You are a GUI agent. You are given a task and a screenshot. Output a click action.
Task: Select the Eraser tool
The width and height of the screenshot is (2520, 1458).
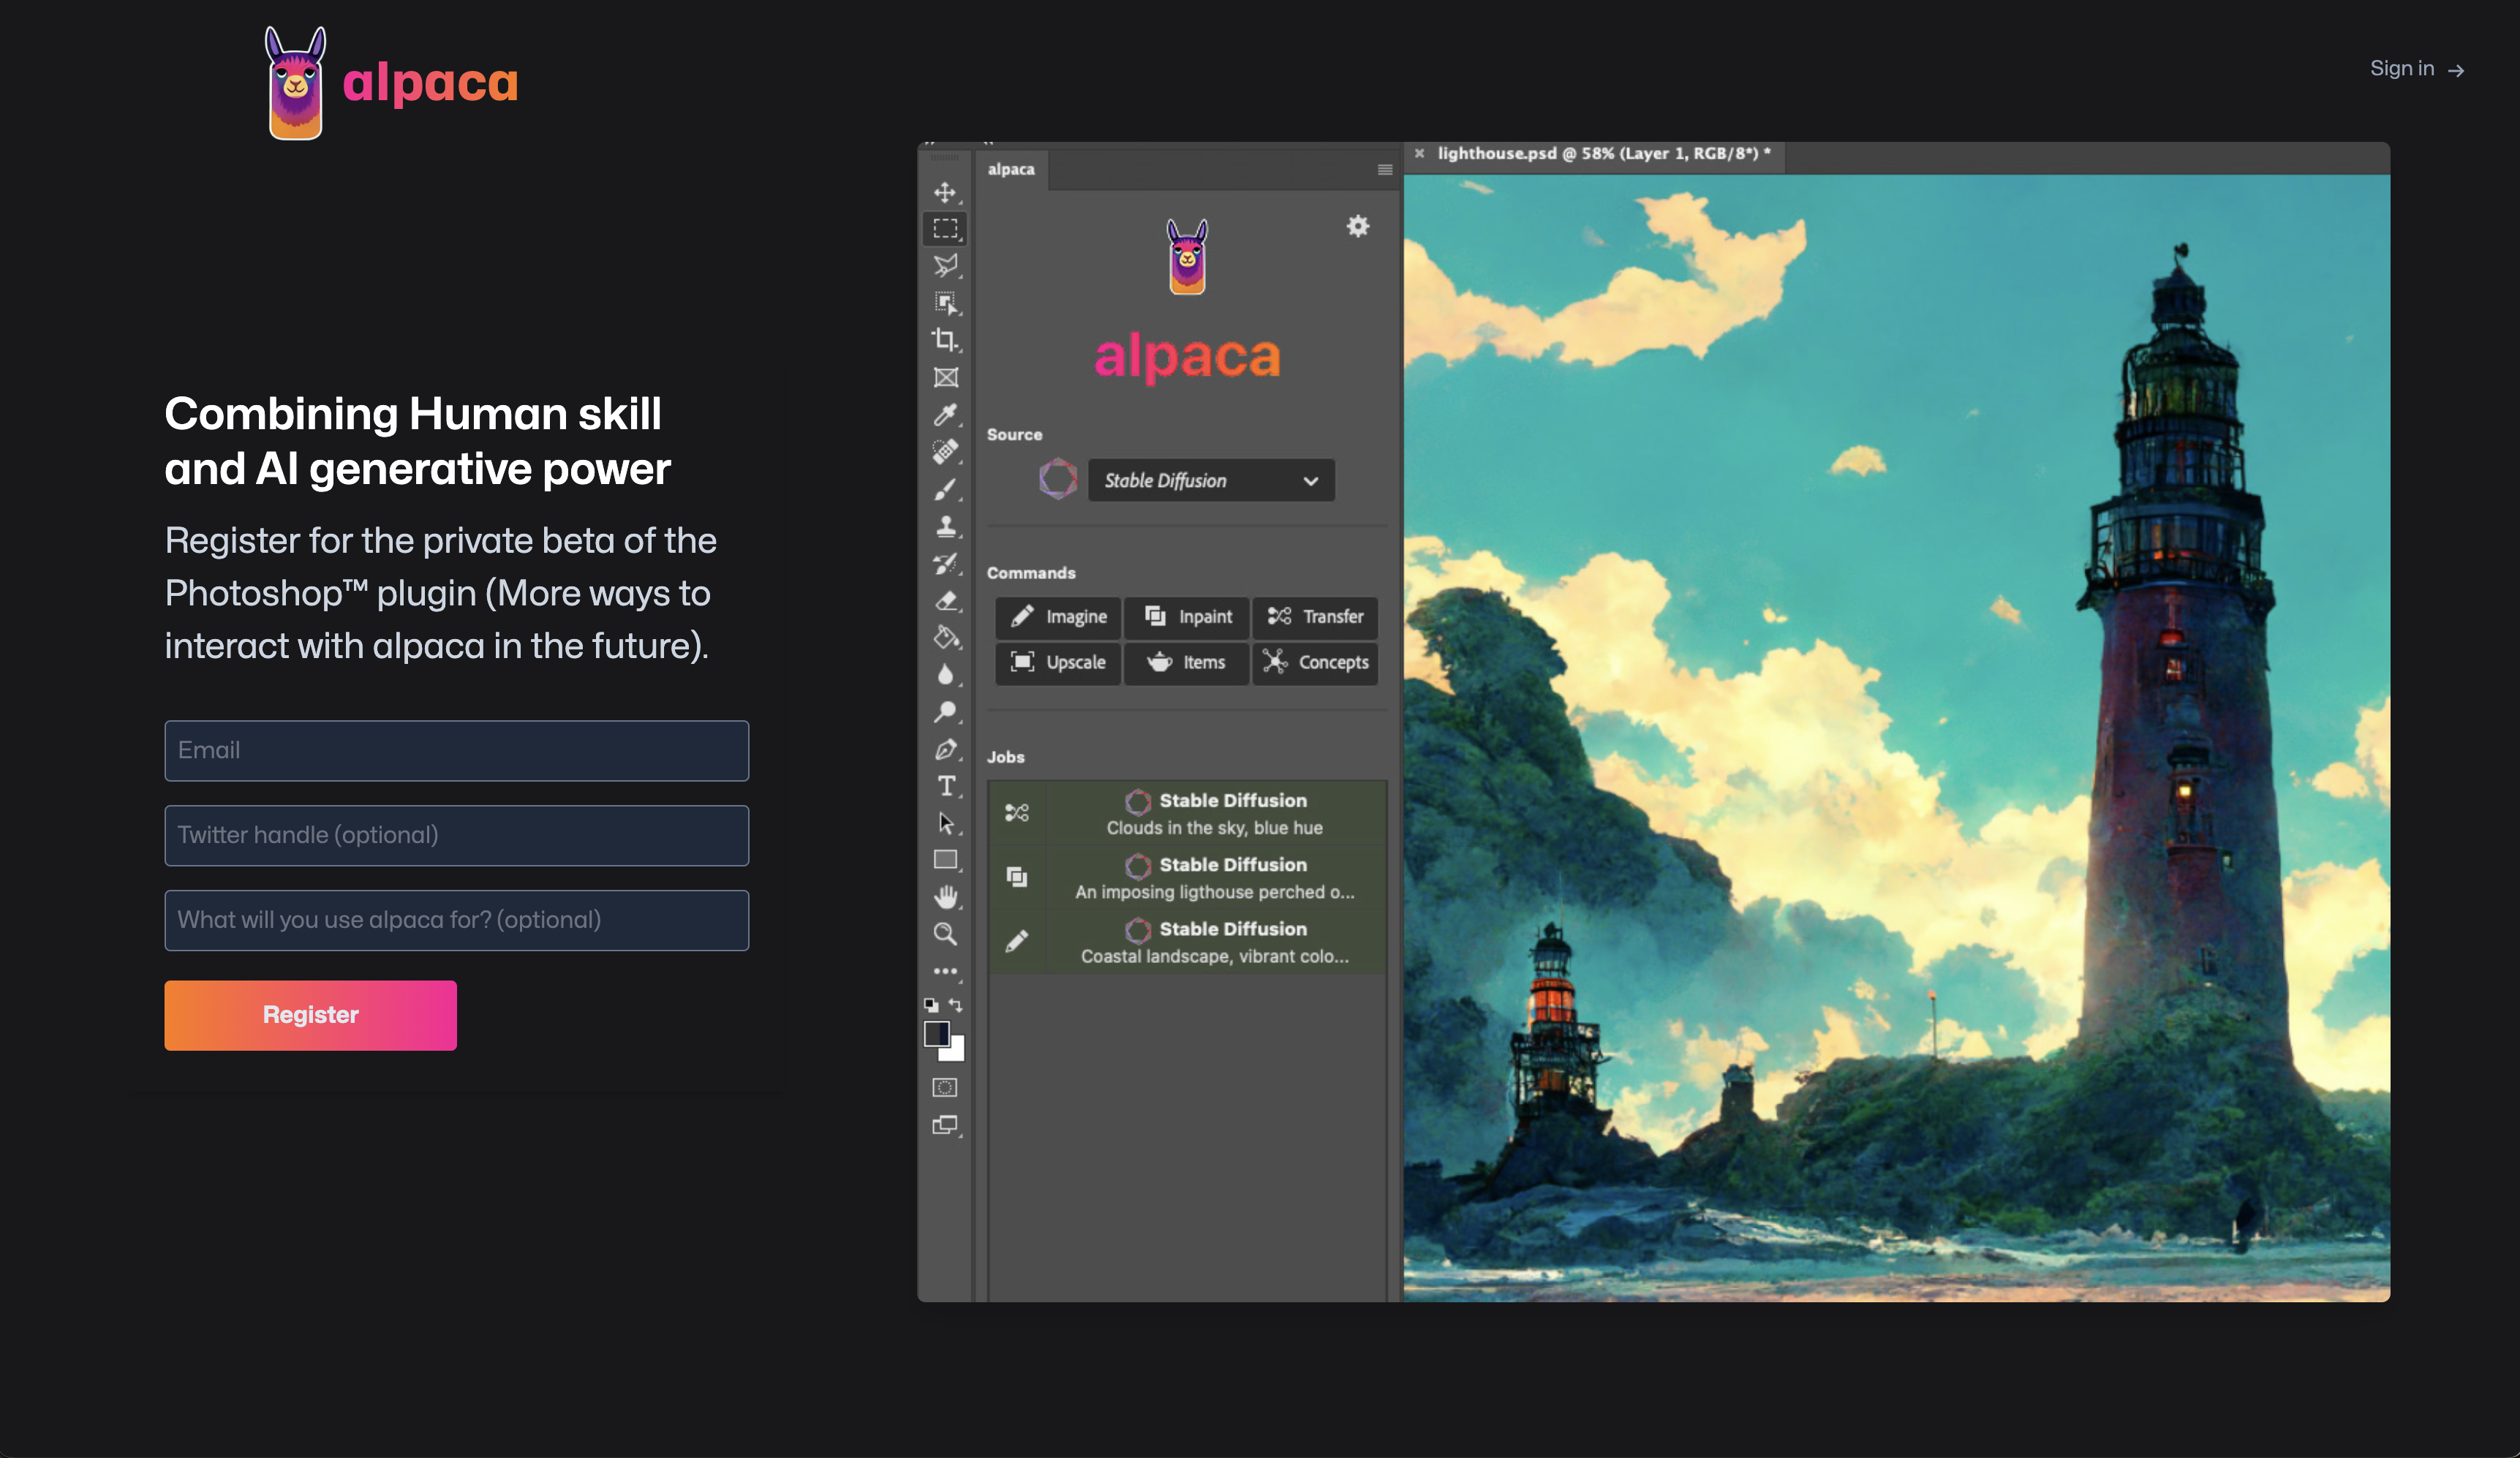pyautogui.click(x=945, y=600)
